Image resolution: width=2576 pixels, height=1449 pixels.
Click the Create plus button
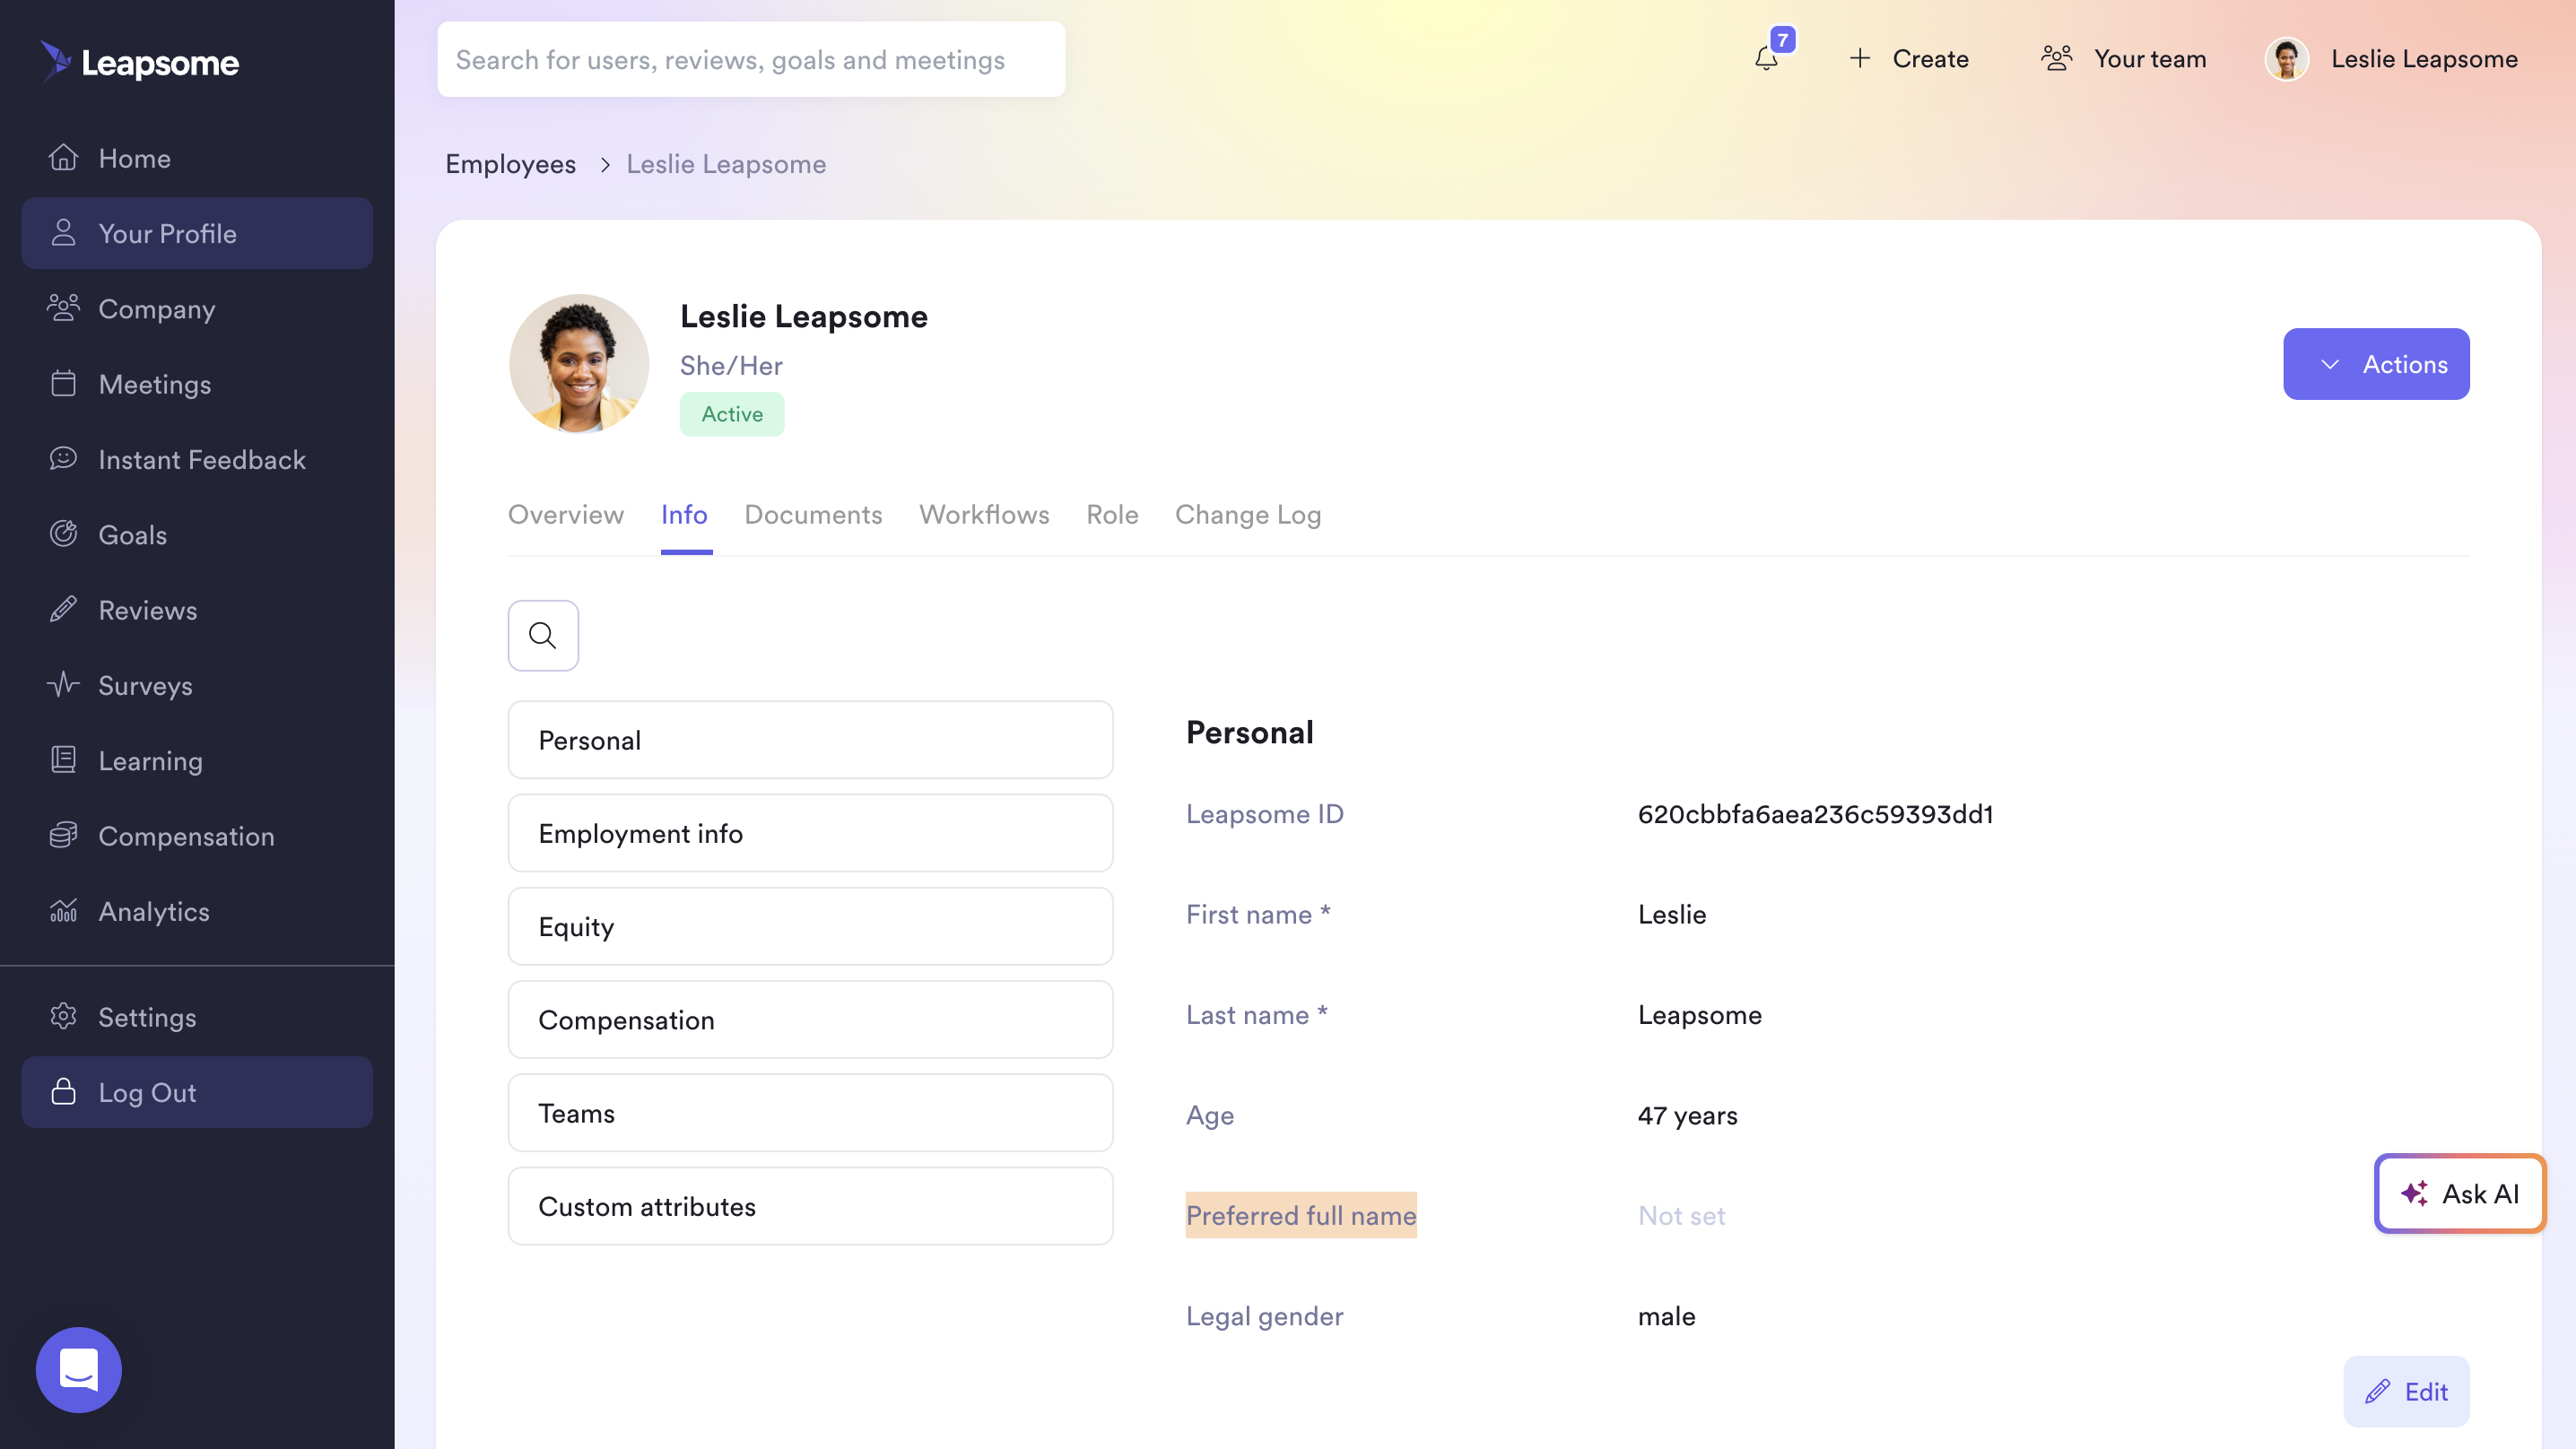(x=1909, y=59)
